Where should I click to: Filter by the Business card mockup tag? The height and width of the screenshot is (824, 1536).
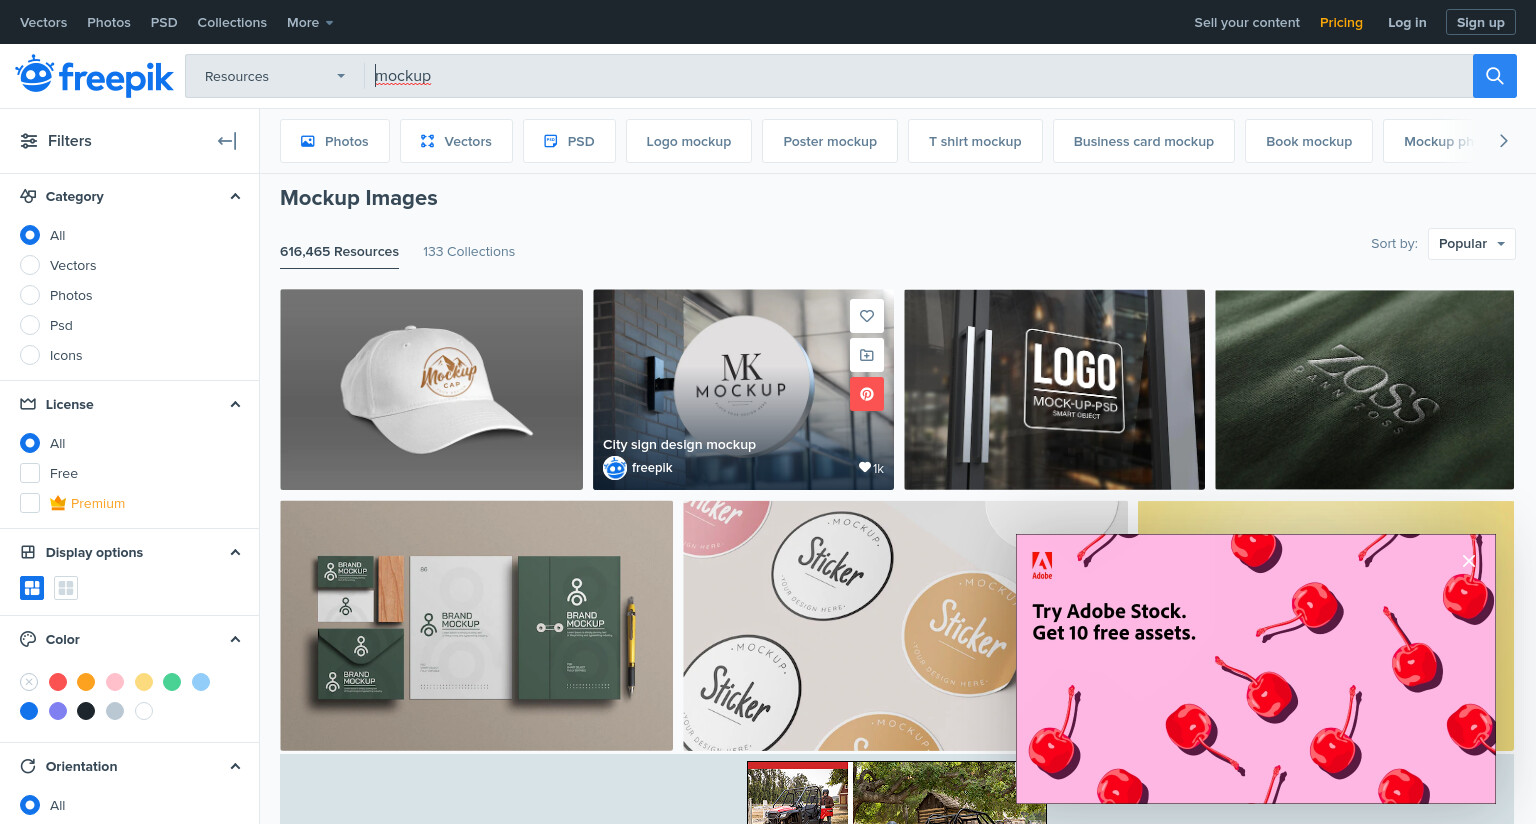coord(1144,141)
